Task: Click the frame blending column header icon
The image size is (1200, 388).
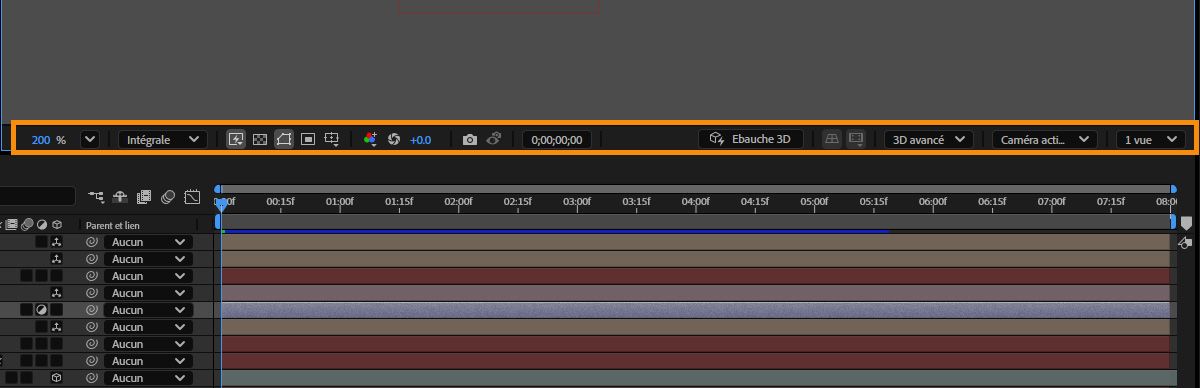Action: click(12, 225)
